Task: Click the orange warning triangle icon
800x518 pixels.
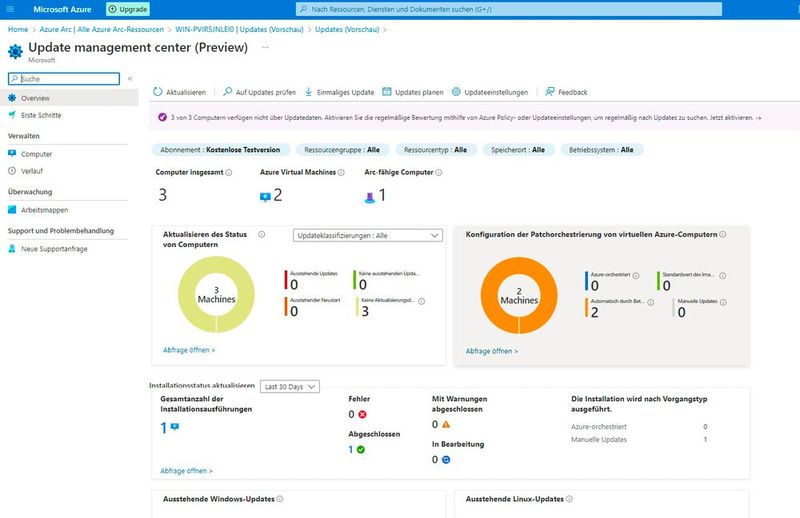Action: click(x=446, y=424)
